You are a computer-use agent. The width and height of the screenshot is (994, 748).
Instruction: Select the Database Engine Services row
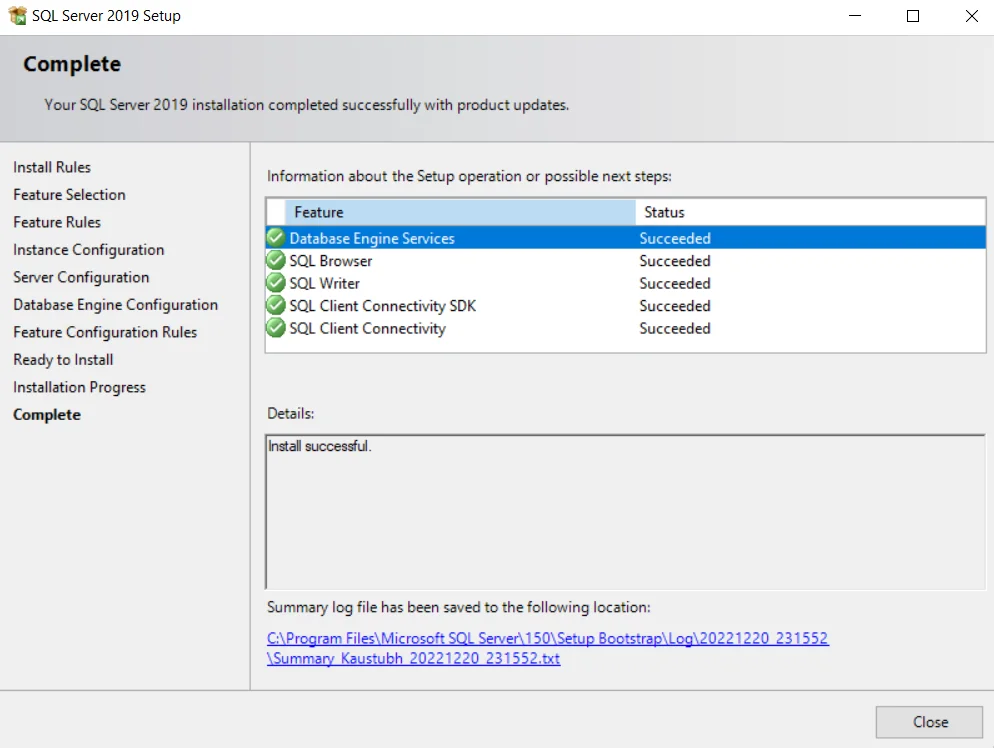point(450,238)
